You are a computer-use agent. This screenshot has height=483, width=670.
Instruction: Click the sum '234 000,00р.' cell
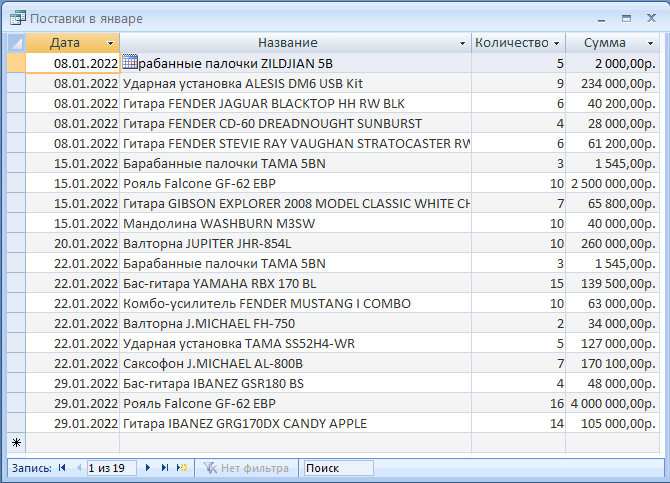(x=612, y=83)
